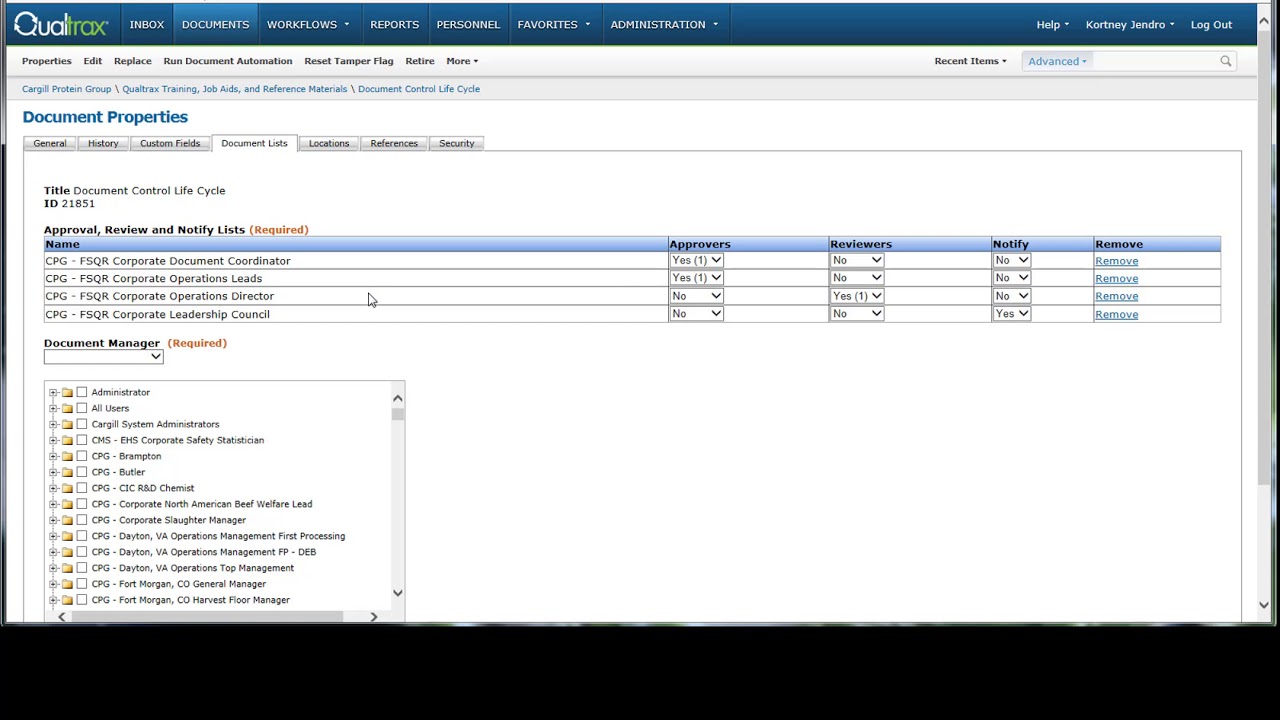Open the More actions menu

tap(462, 61)
